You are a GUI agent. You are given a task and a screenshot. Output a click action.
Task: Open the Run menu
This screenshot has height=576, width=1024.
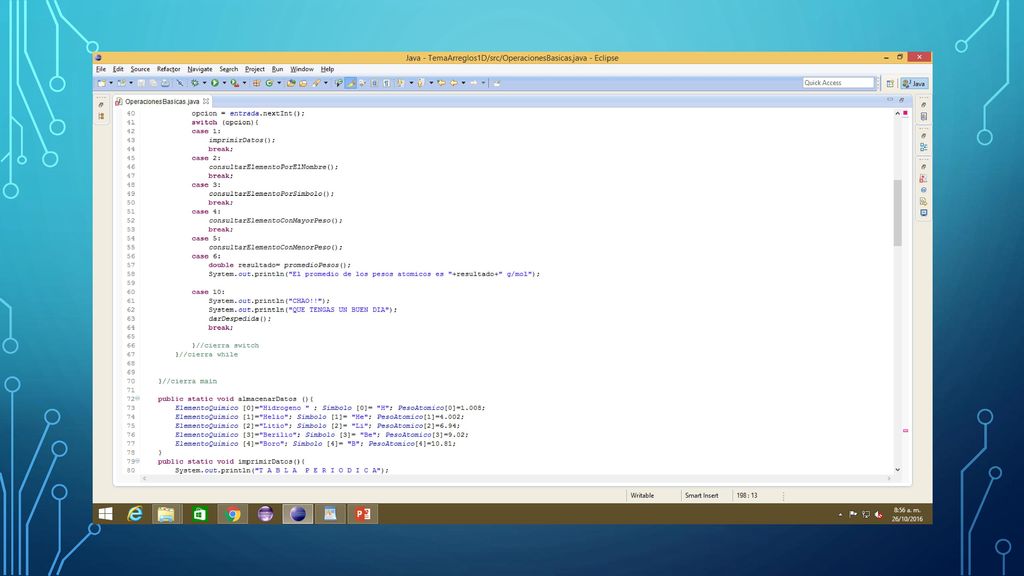(278, 69)
